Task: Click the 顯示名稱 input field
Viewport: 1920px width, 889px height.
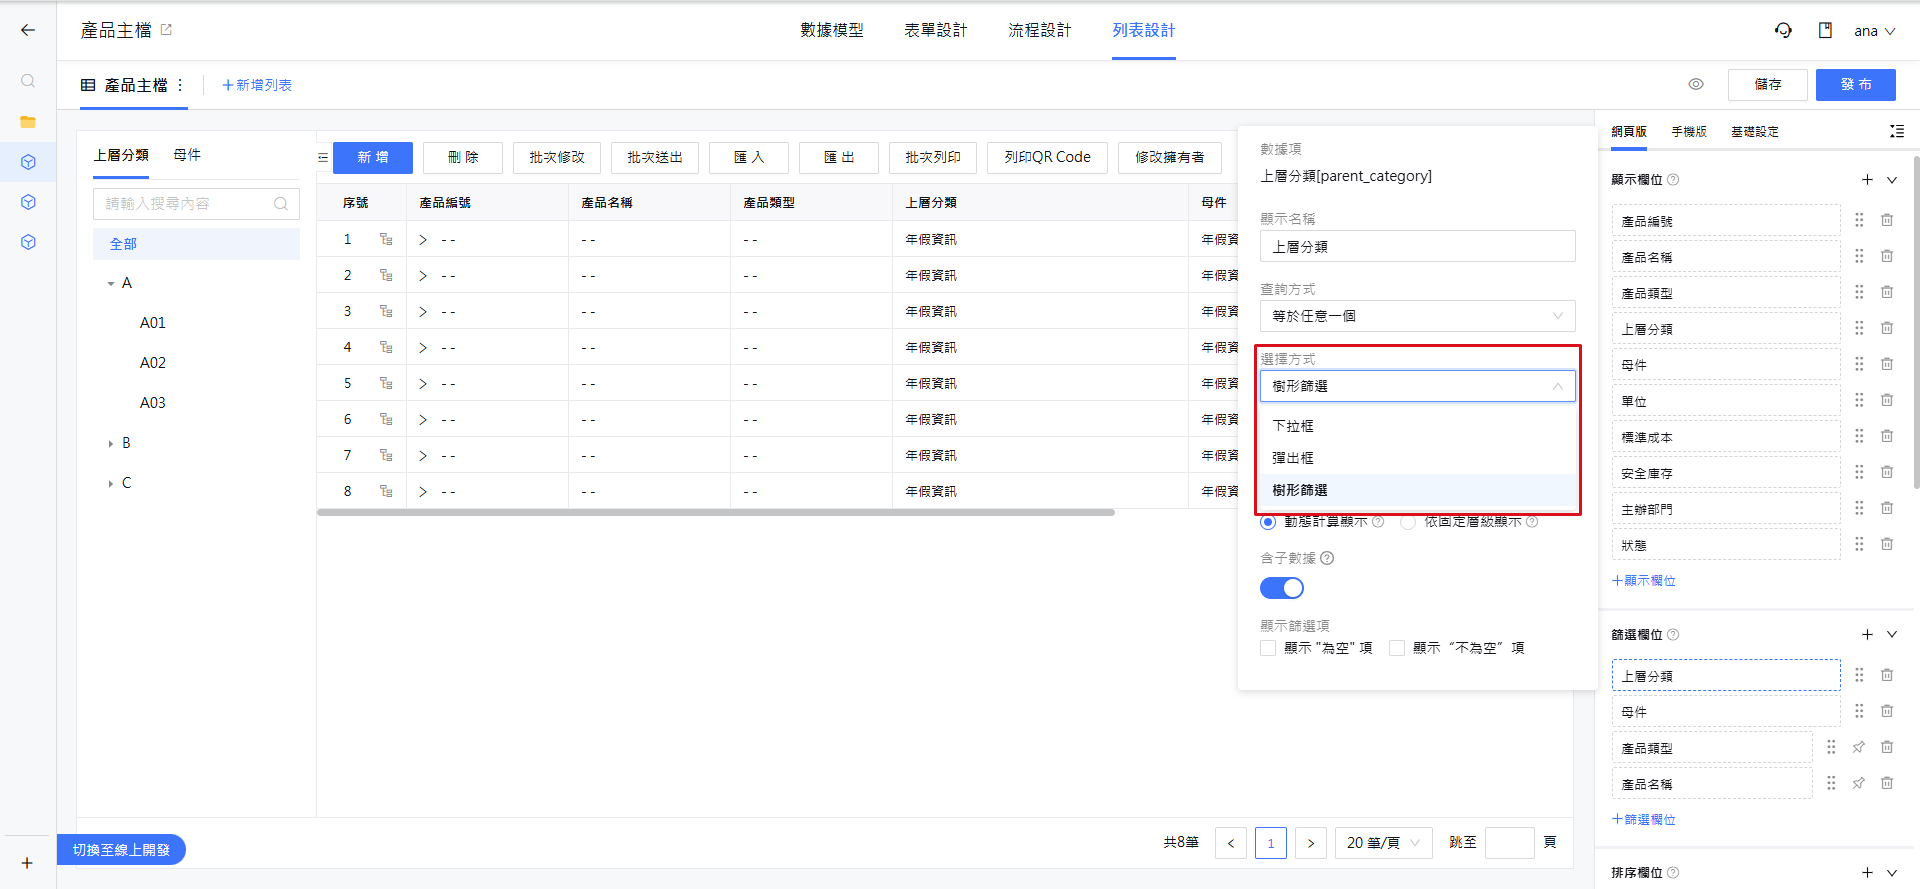Action: 1417,246
